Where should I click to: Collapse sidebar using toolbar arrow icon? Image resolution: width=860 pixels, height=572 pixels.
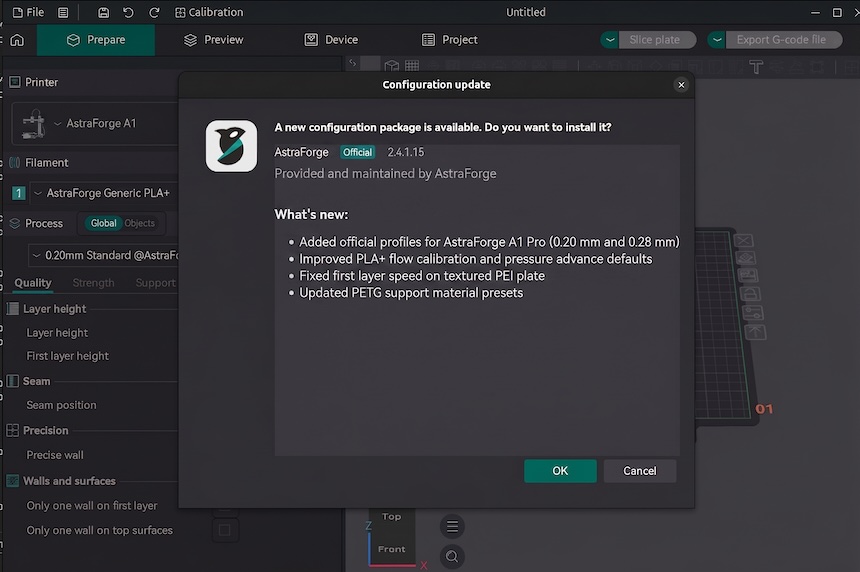coord(353,64)
